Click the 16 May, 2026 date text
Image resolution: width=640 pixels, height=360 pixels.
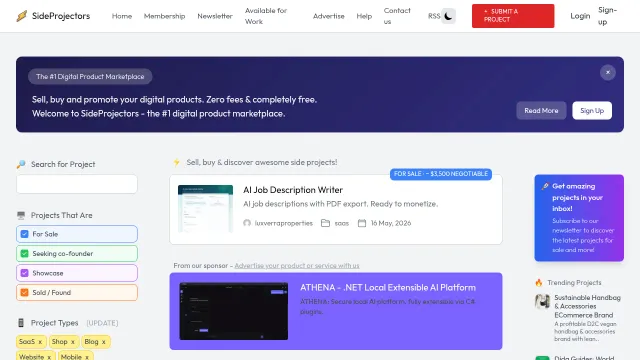tap(391, 223)
